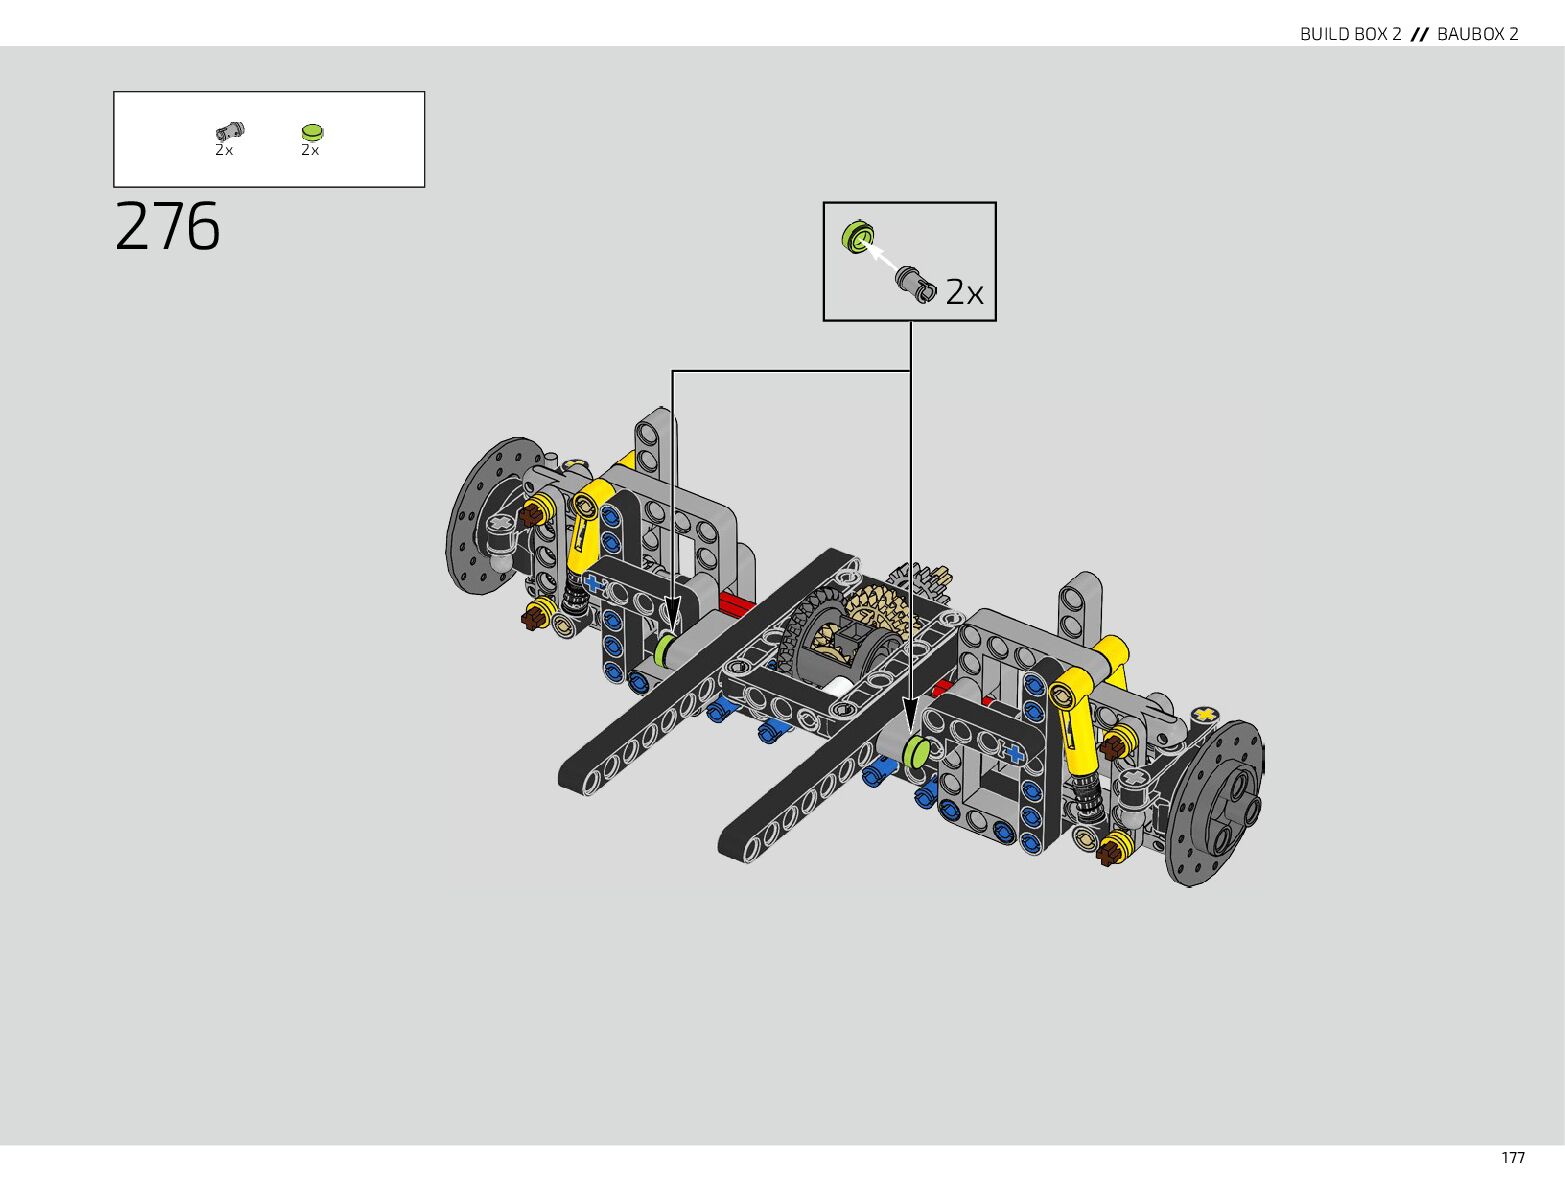The width and height of the screenshot is (1565, 1191).
Task: Click the gray pin in parts list
Action: (x=229, y=131)
